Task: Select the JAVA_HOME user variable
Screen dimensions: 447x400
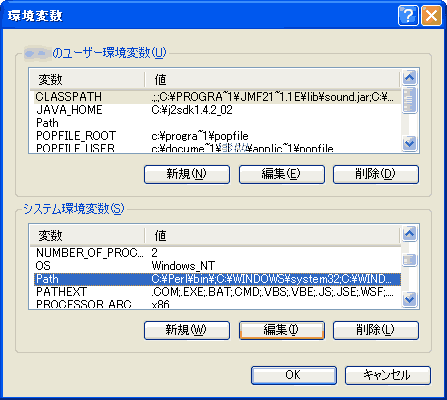Action: (215, 110)
